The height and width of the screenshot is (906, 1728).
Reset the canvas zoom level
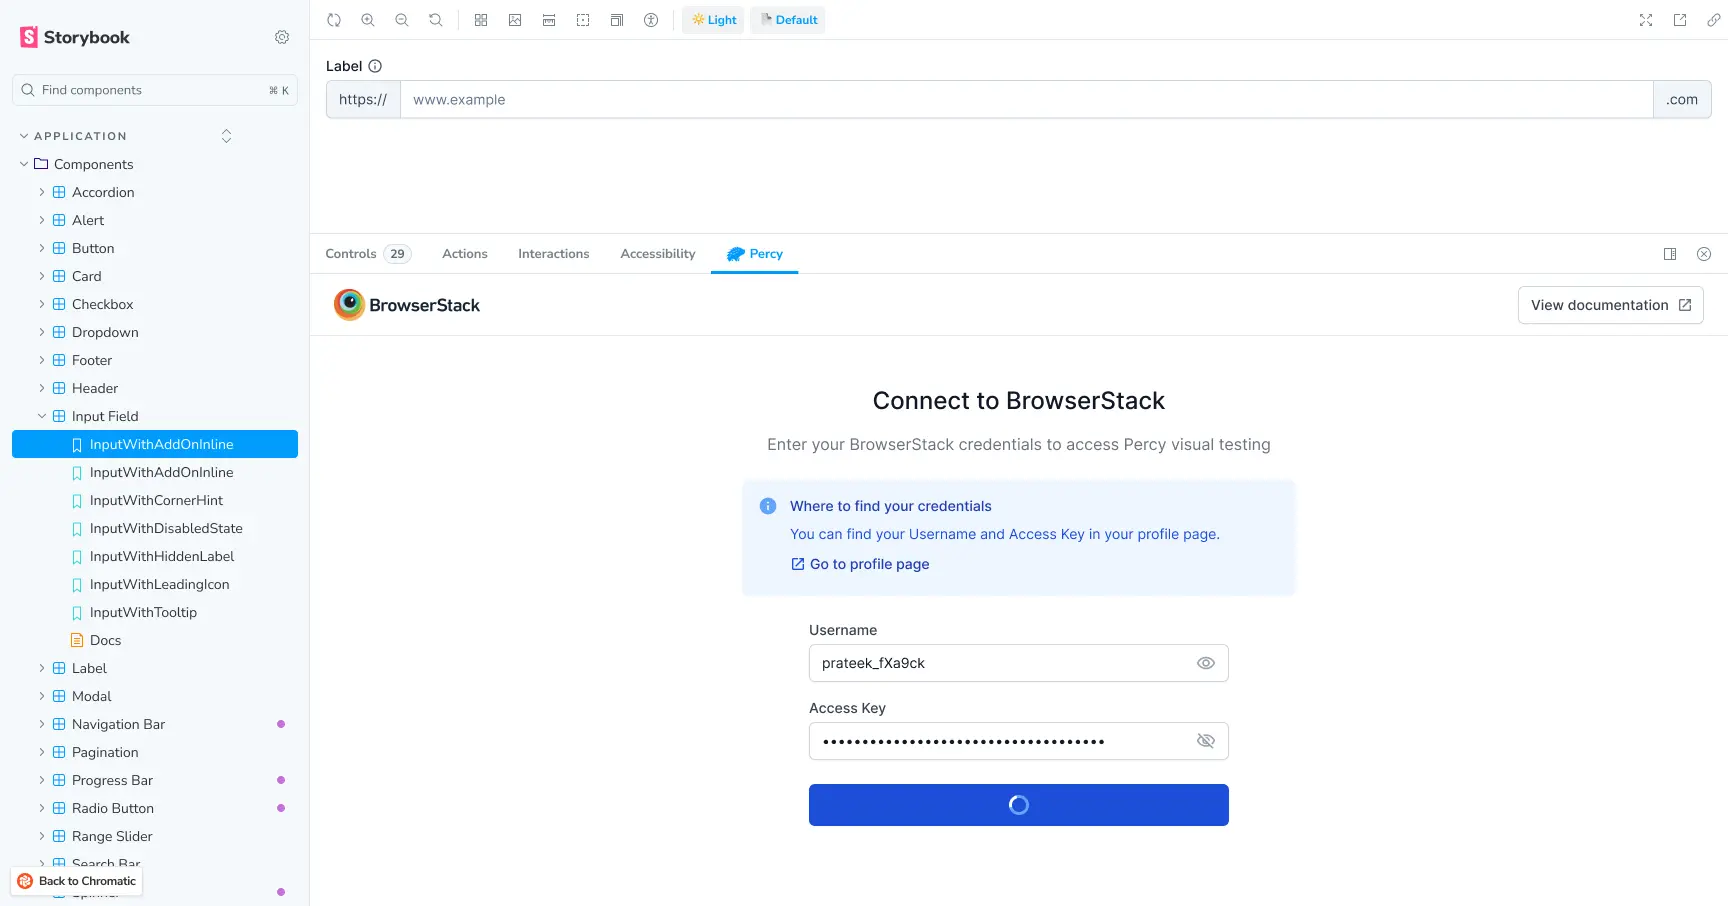point(435,19)
